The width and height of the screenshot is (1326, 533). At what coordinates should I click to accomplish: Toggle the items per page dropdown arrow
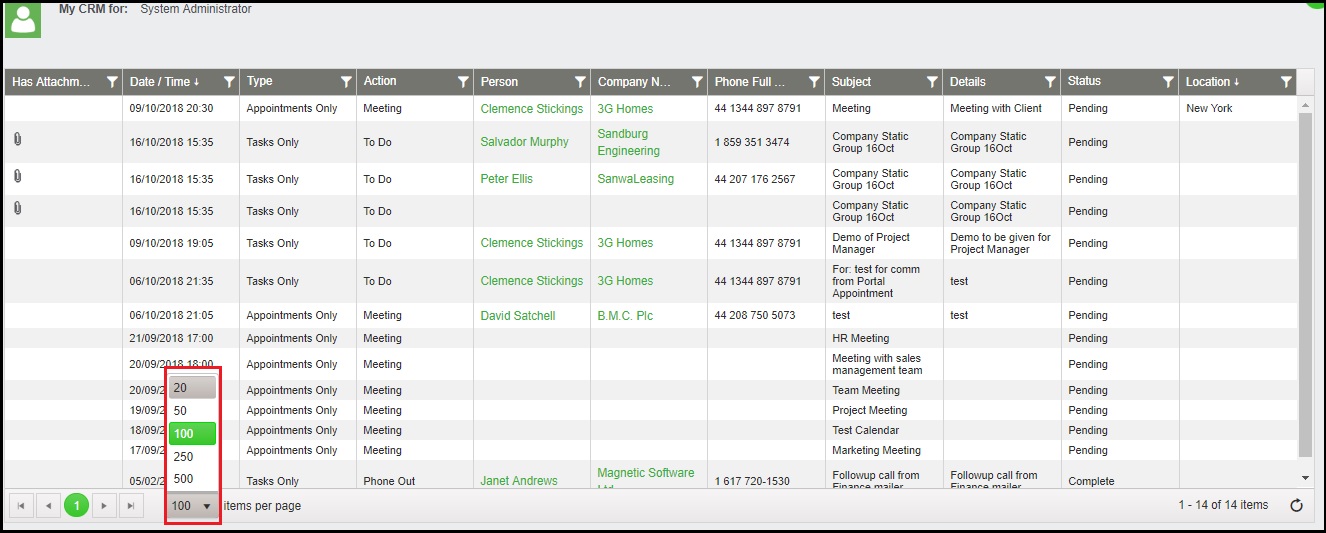pyautogui.click(x=207, y=506)
